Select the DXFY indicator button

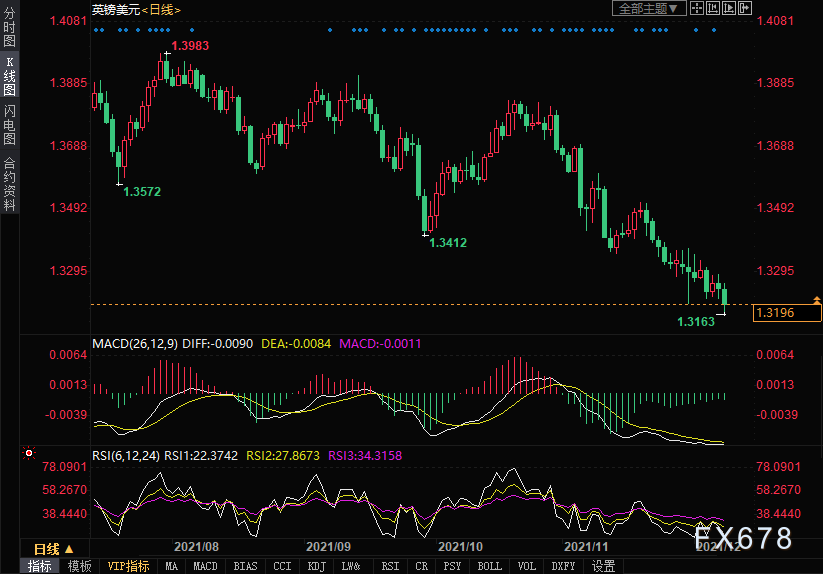coord(563,566)
